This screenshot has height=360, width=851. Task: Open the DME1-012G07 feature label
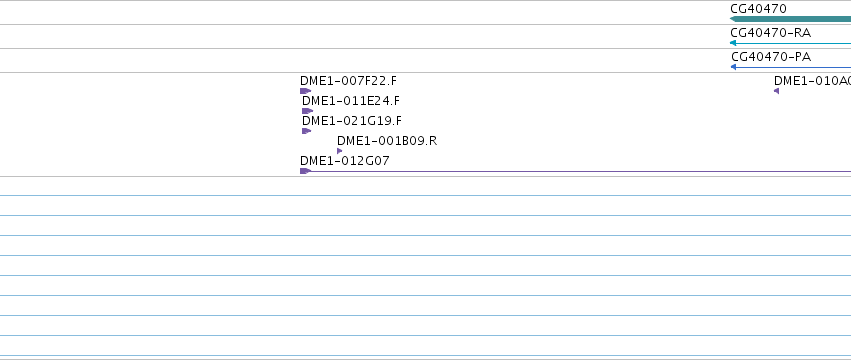pos(345,161)
